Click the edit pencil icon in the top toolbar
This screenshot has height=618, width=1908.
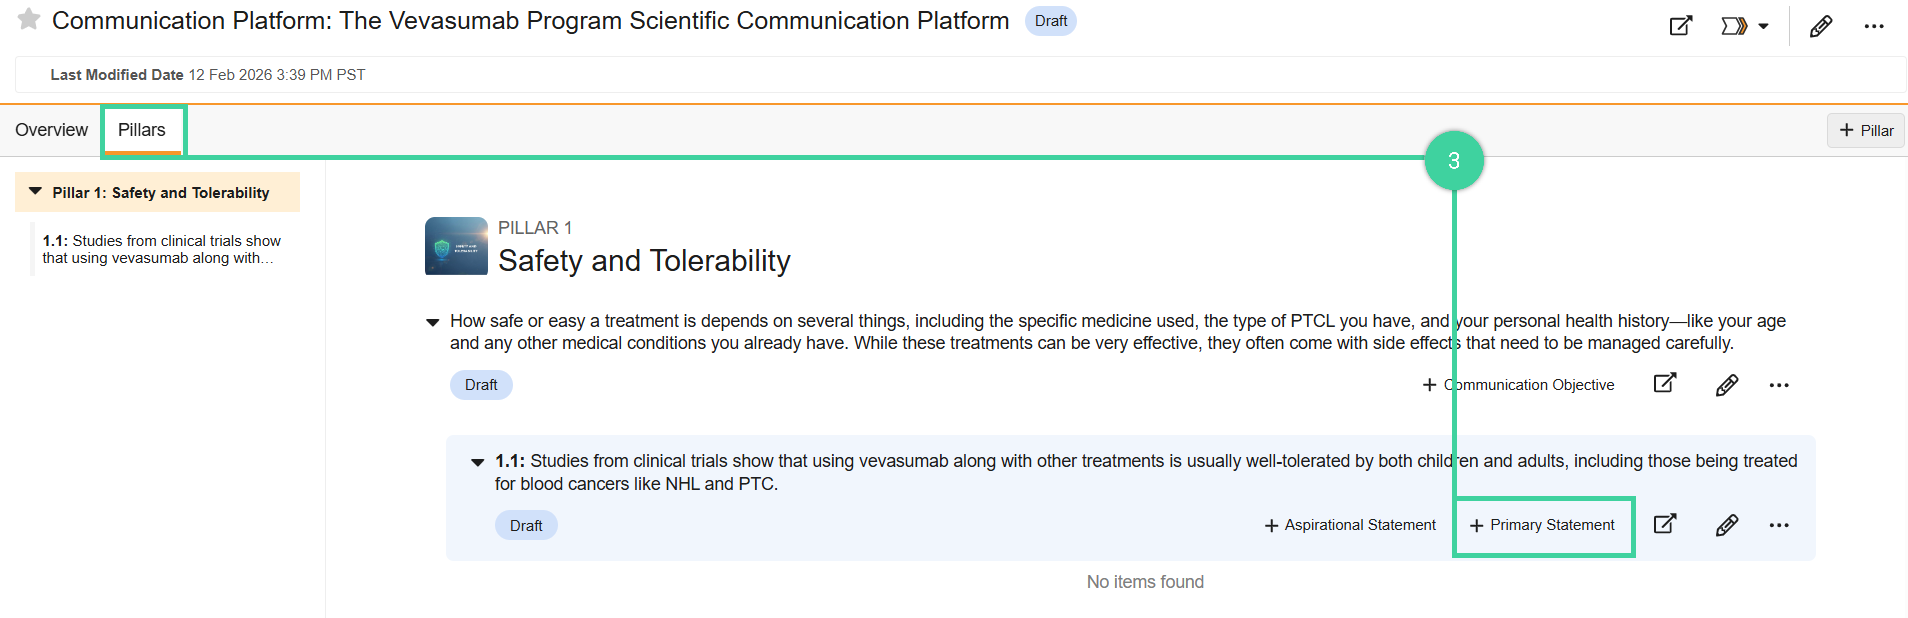[x=1820, y=26]
